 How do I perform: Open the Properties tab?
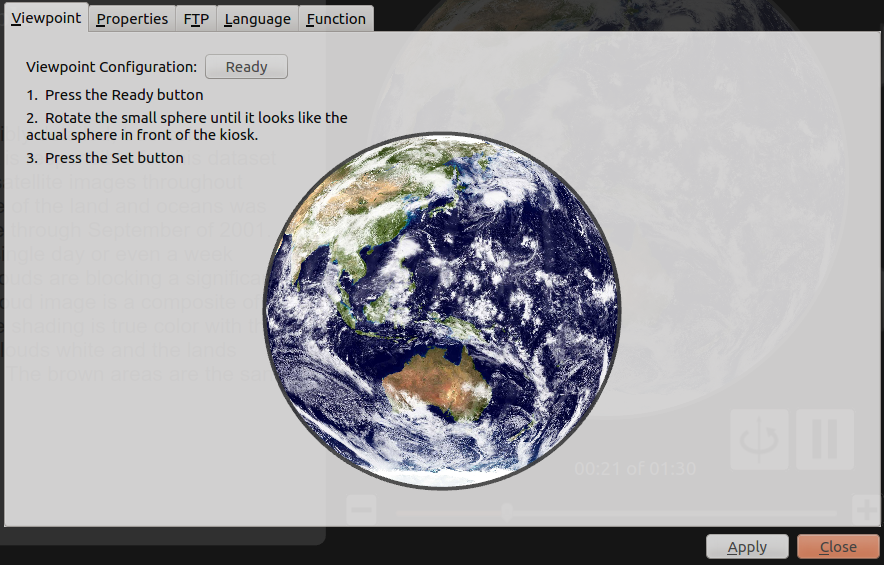click(x=132, y=19)
